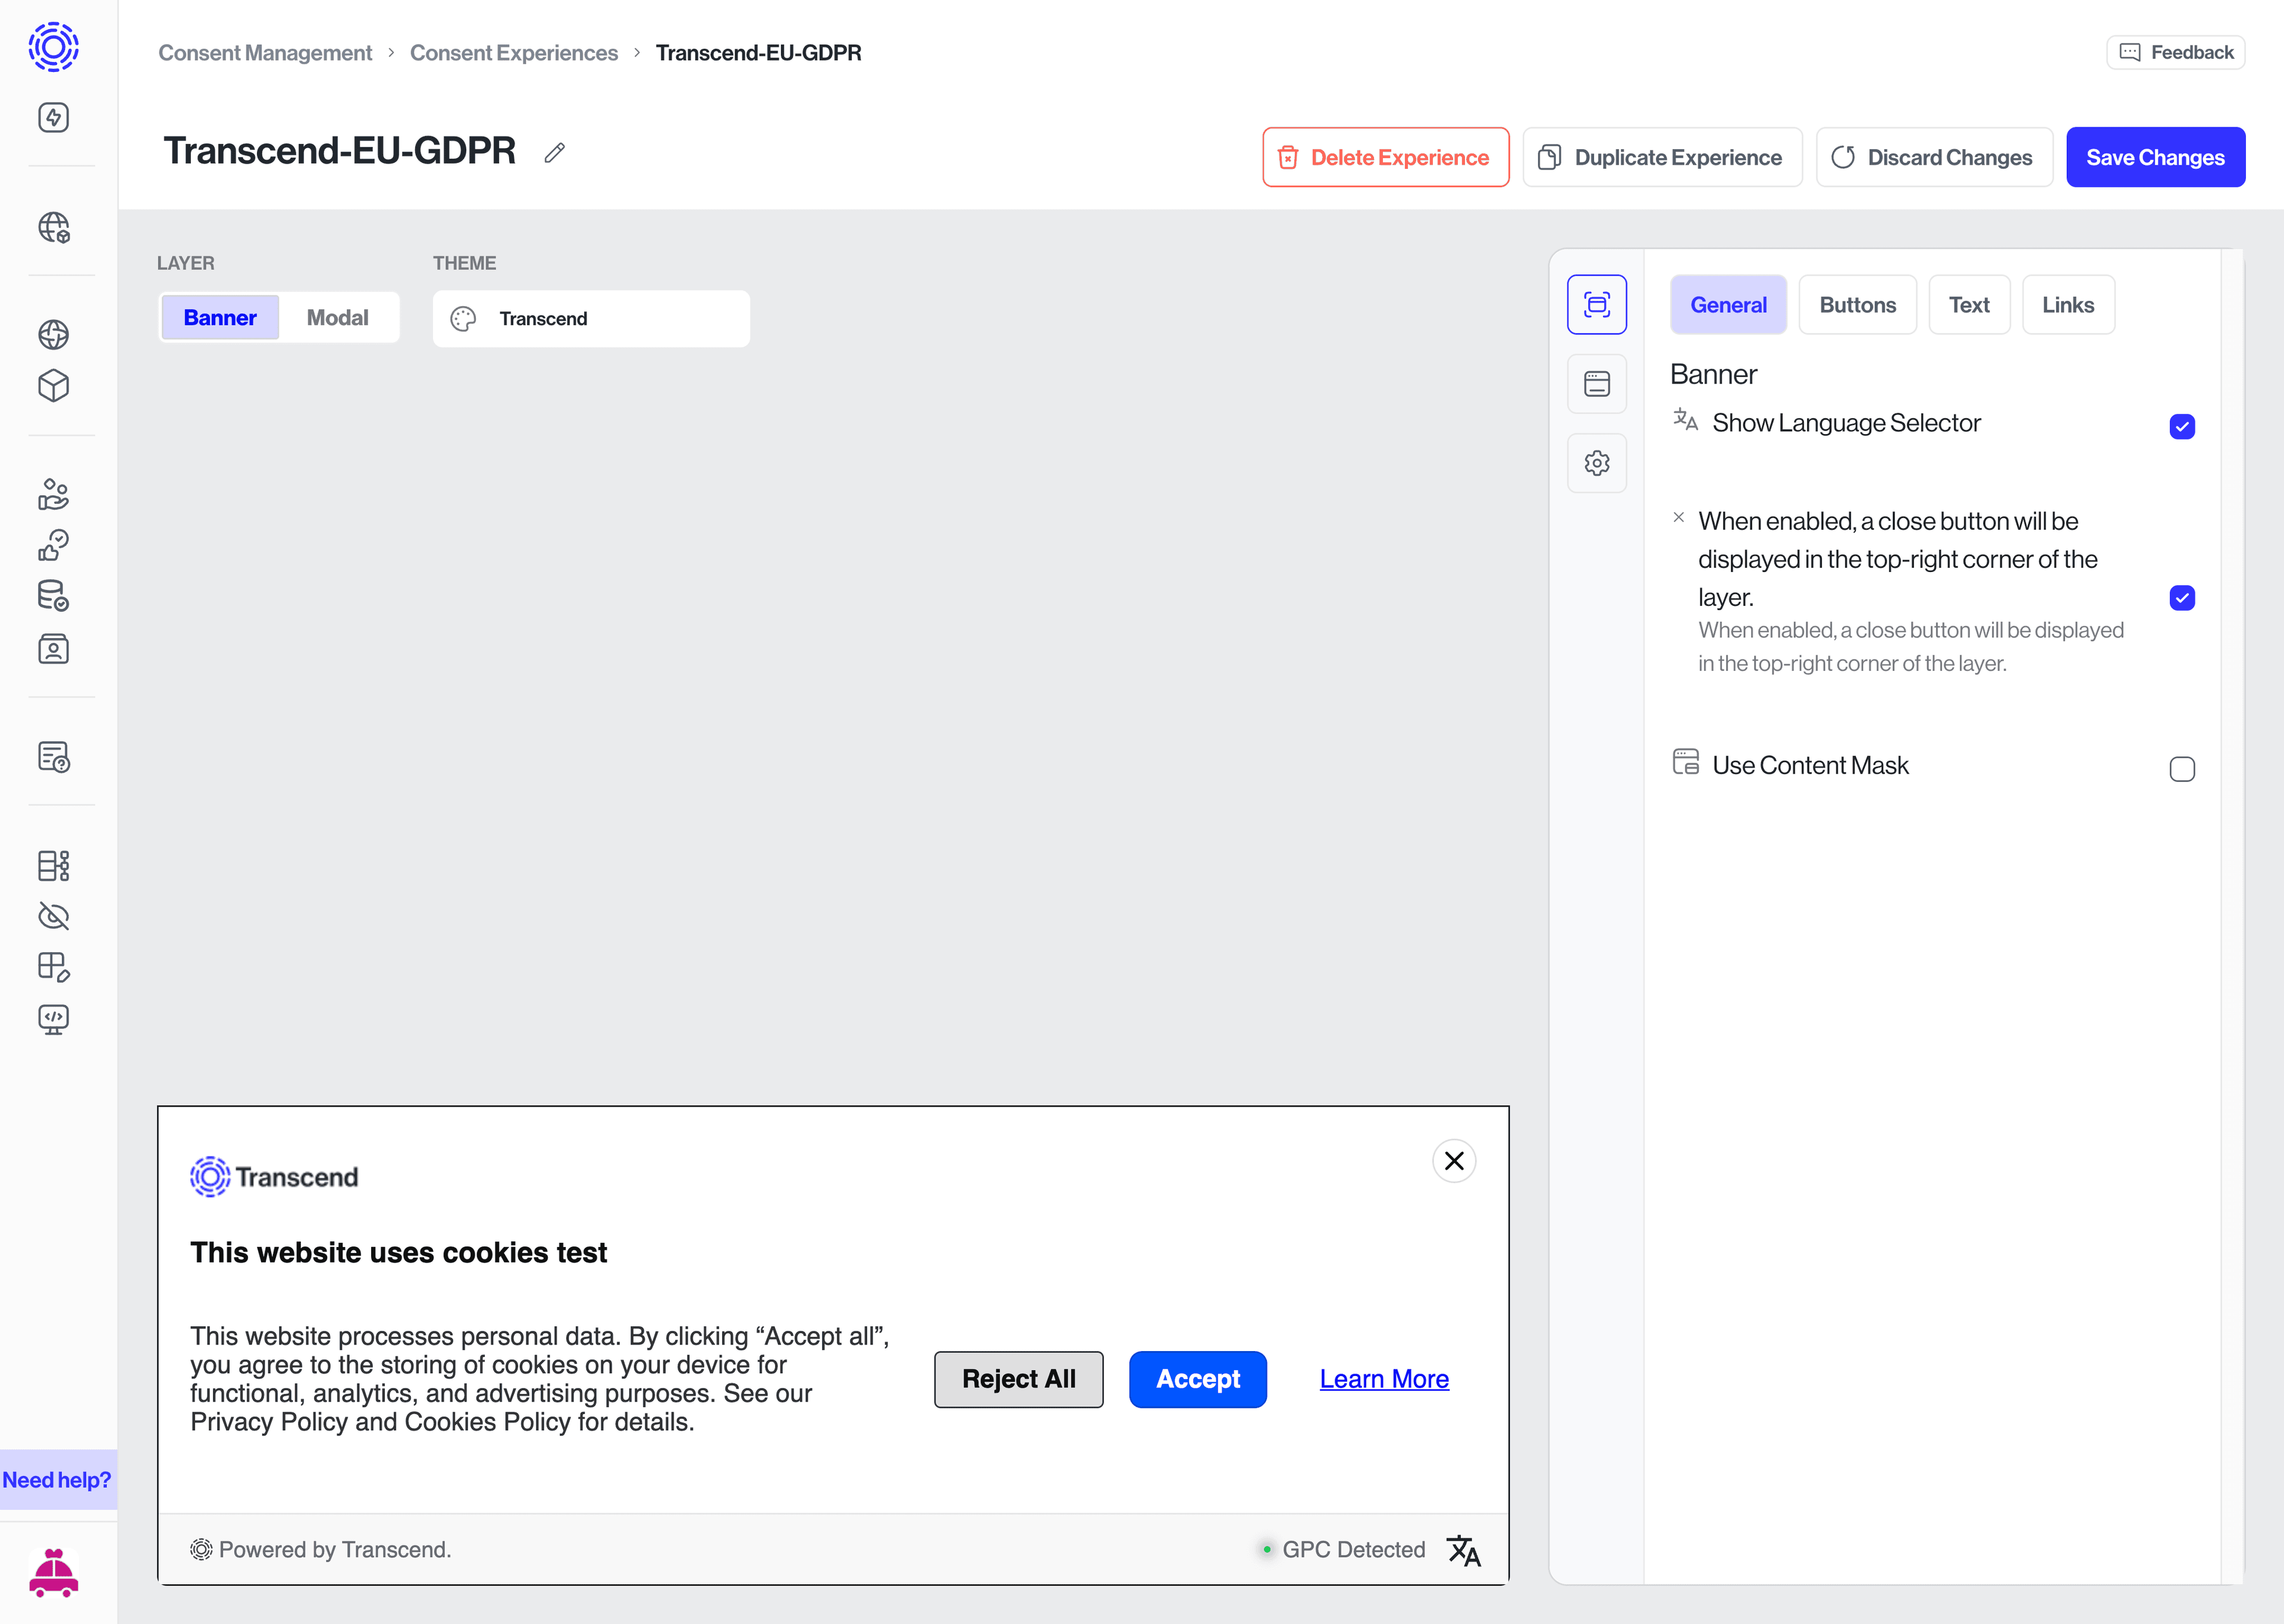Select the browser window icon in preview toolbar

coord(1596,383)
